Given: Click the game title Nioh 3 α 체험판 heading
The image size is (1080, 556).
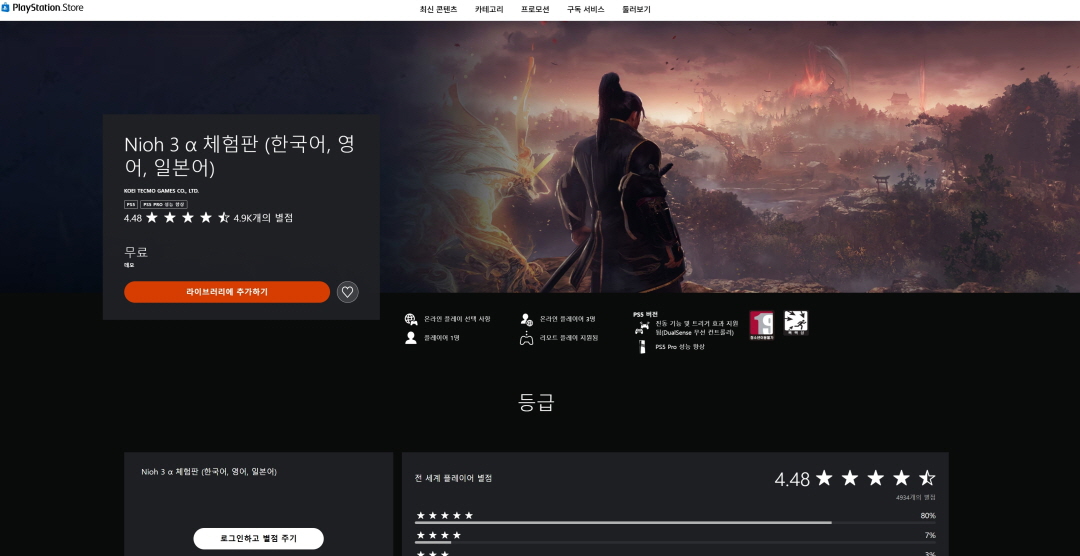Looking at the screenshot, I should (x=240, y=156).
